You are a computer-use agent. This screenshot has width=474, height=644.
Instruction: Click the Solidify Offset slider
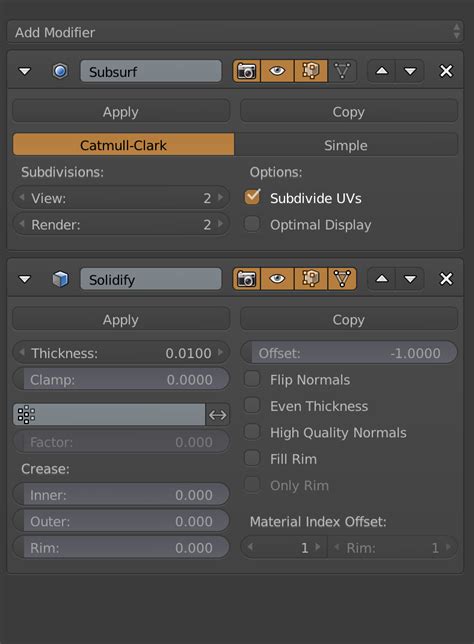[349, 353]
